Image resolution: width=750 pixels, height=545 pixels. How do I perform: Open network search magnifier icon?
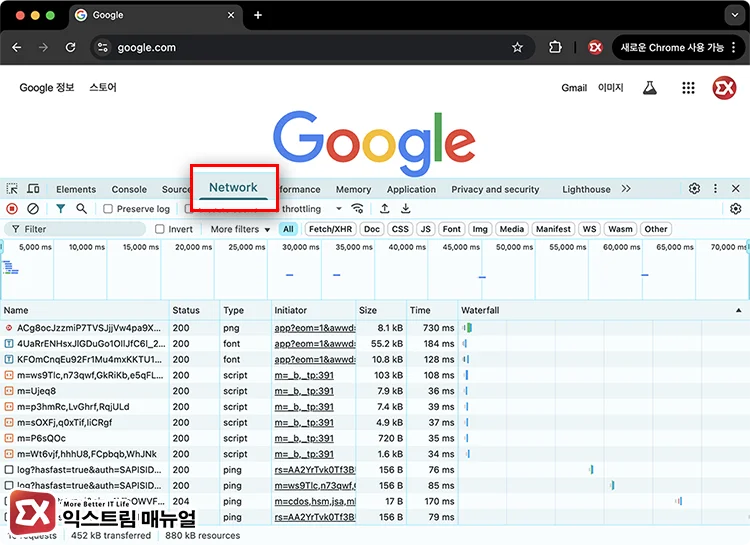(x=82, y=209)
